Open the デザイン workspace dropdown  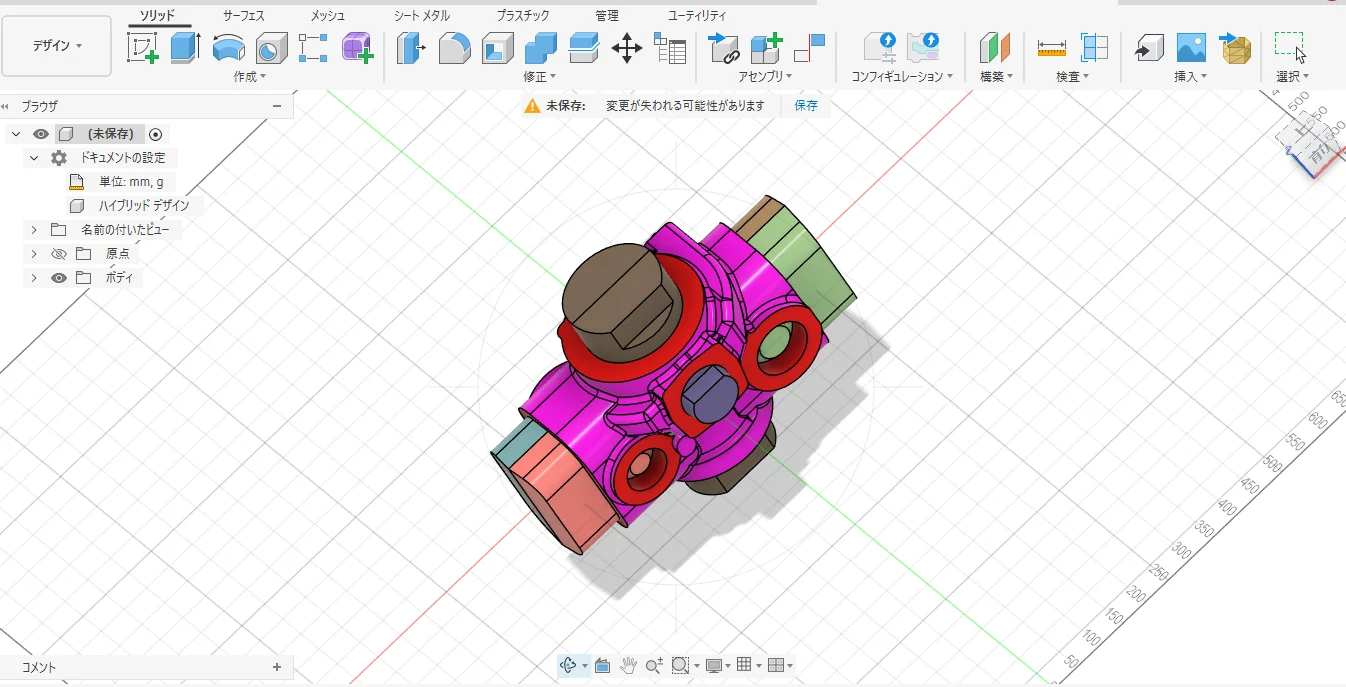(57, 46)
